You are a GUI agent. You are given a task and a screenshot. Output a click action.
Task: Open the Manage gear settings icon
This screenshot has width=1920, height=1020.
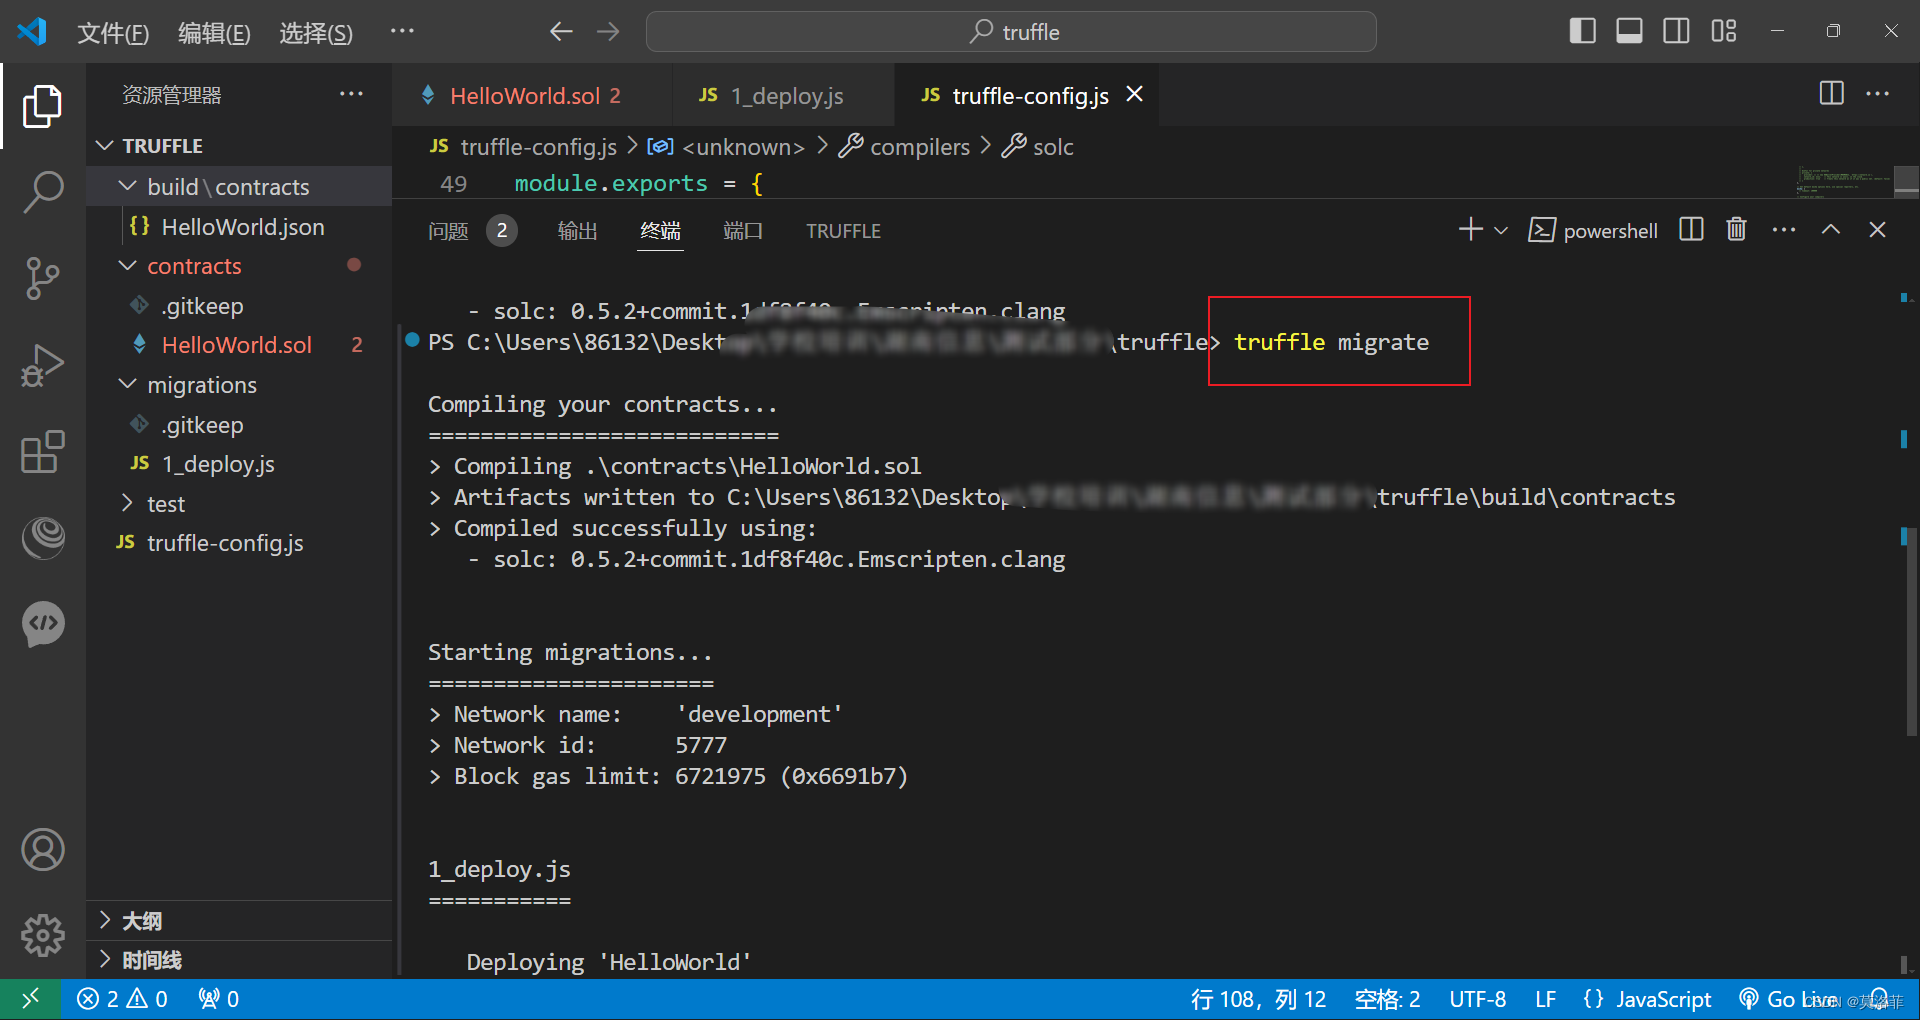coord(42,936)
